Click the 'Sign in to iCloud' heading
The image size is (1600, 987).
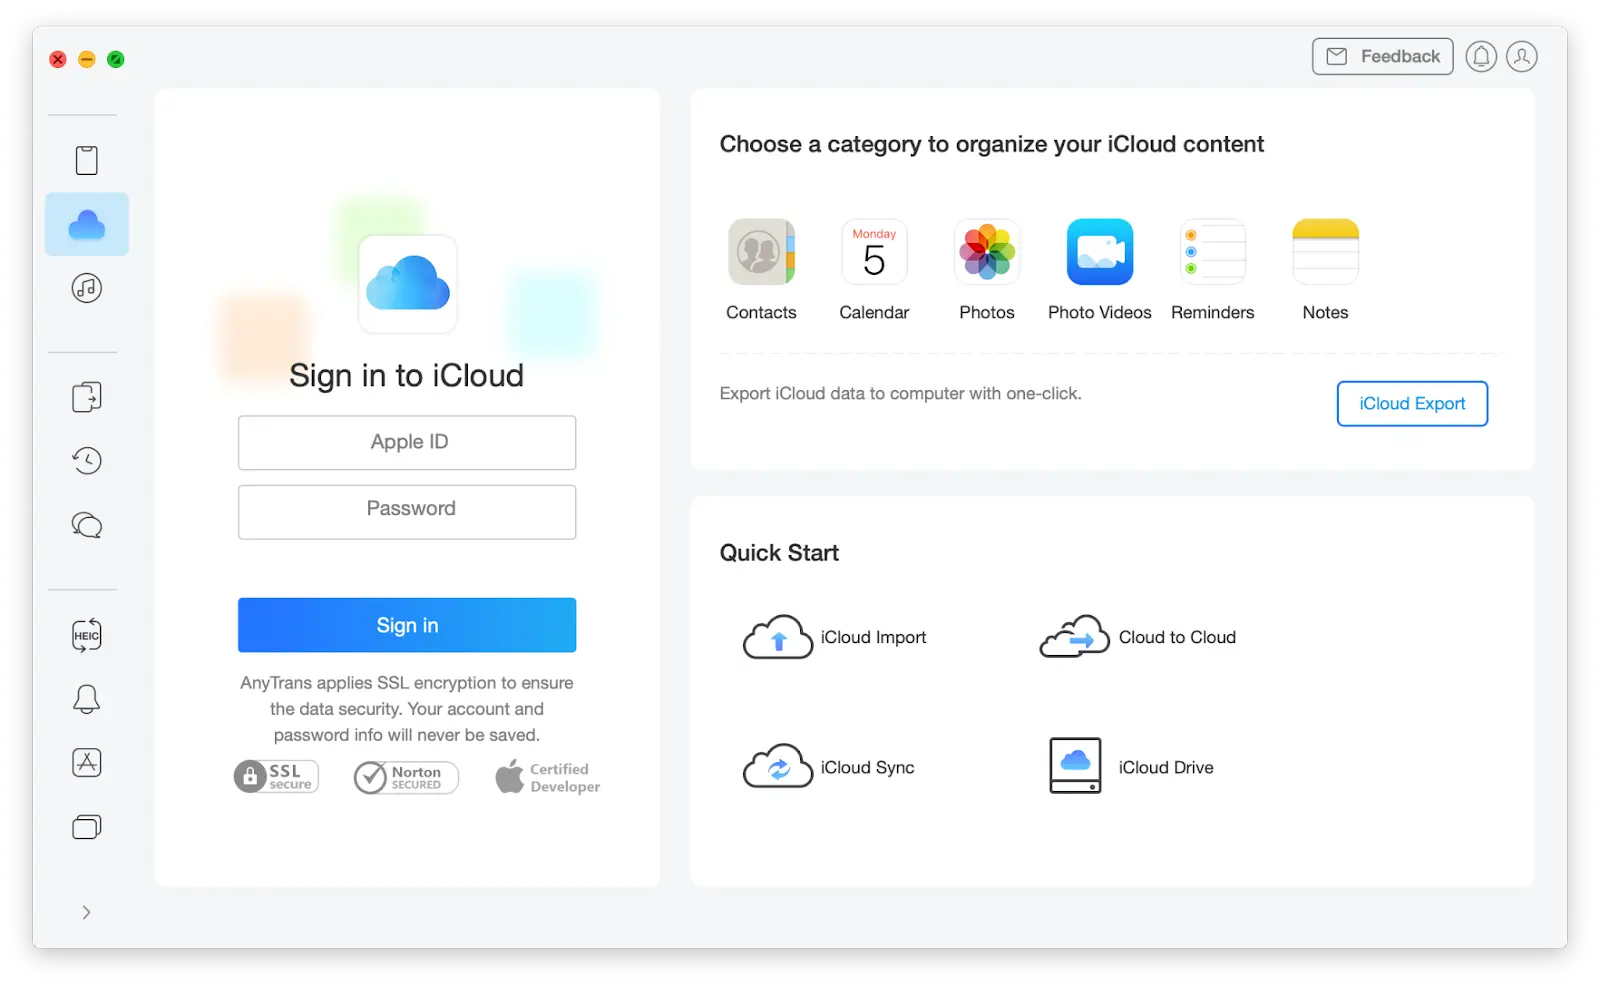pos(406,376)
